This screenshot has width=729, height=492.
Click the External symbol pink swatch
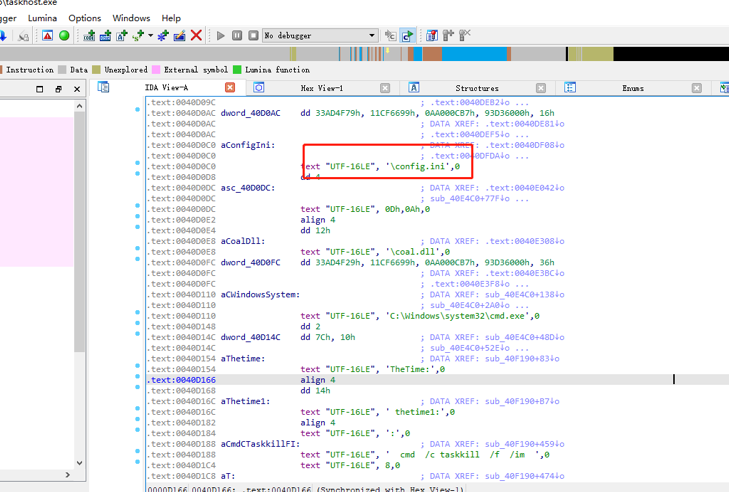(x=156, y=70)
